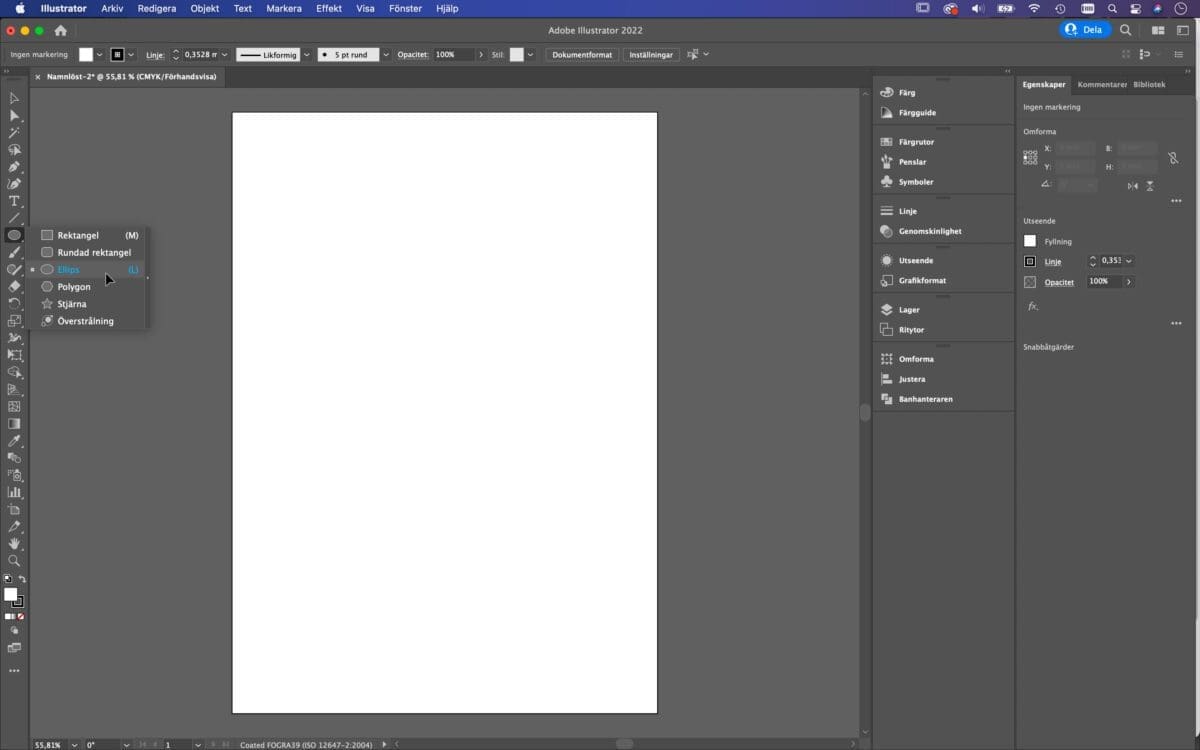Click the Opacitet link in Utseende
This screenshot has height=750, width=1200.
[1059, 282]
